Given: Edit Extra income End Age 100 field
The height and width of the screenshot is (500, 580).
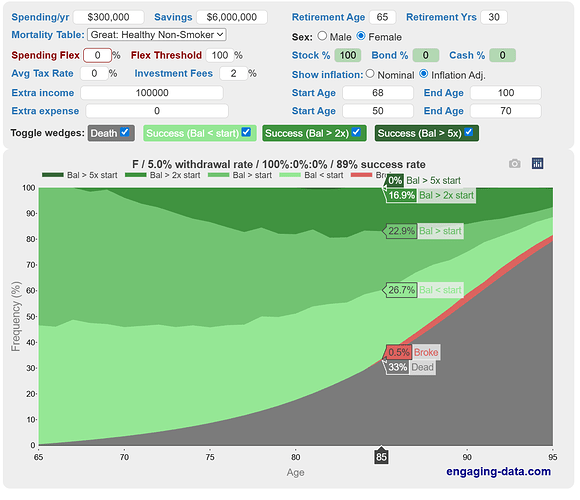Looking at the screenshot, I should [x=506, y=92].
